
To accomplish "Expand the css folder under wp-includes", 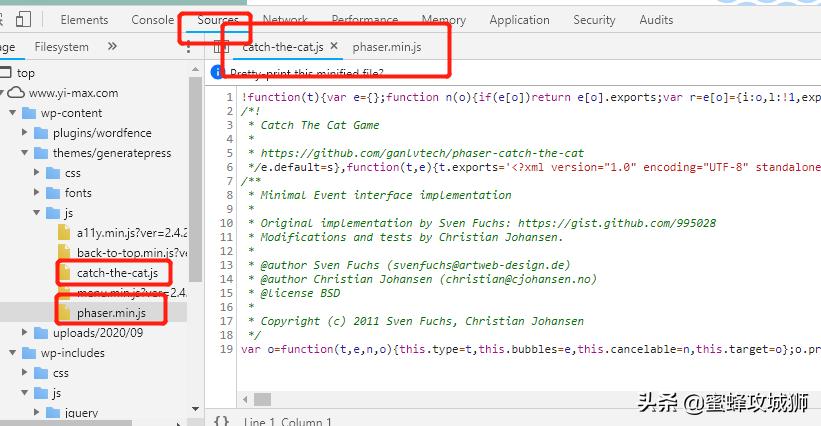I will coord(24,373).
